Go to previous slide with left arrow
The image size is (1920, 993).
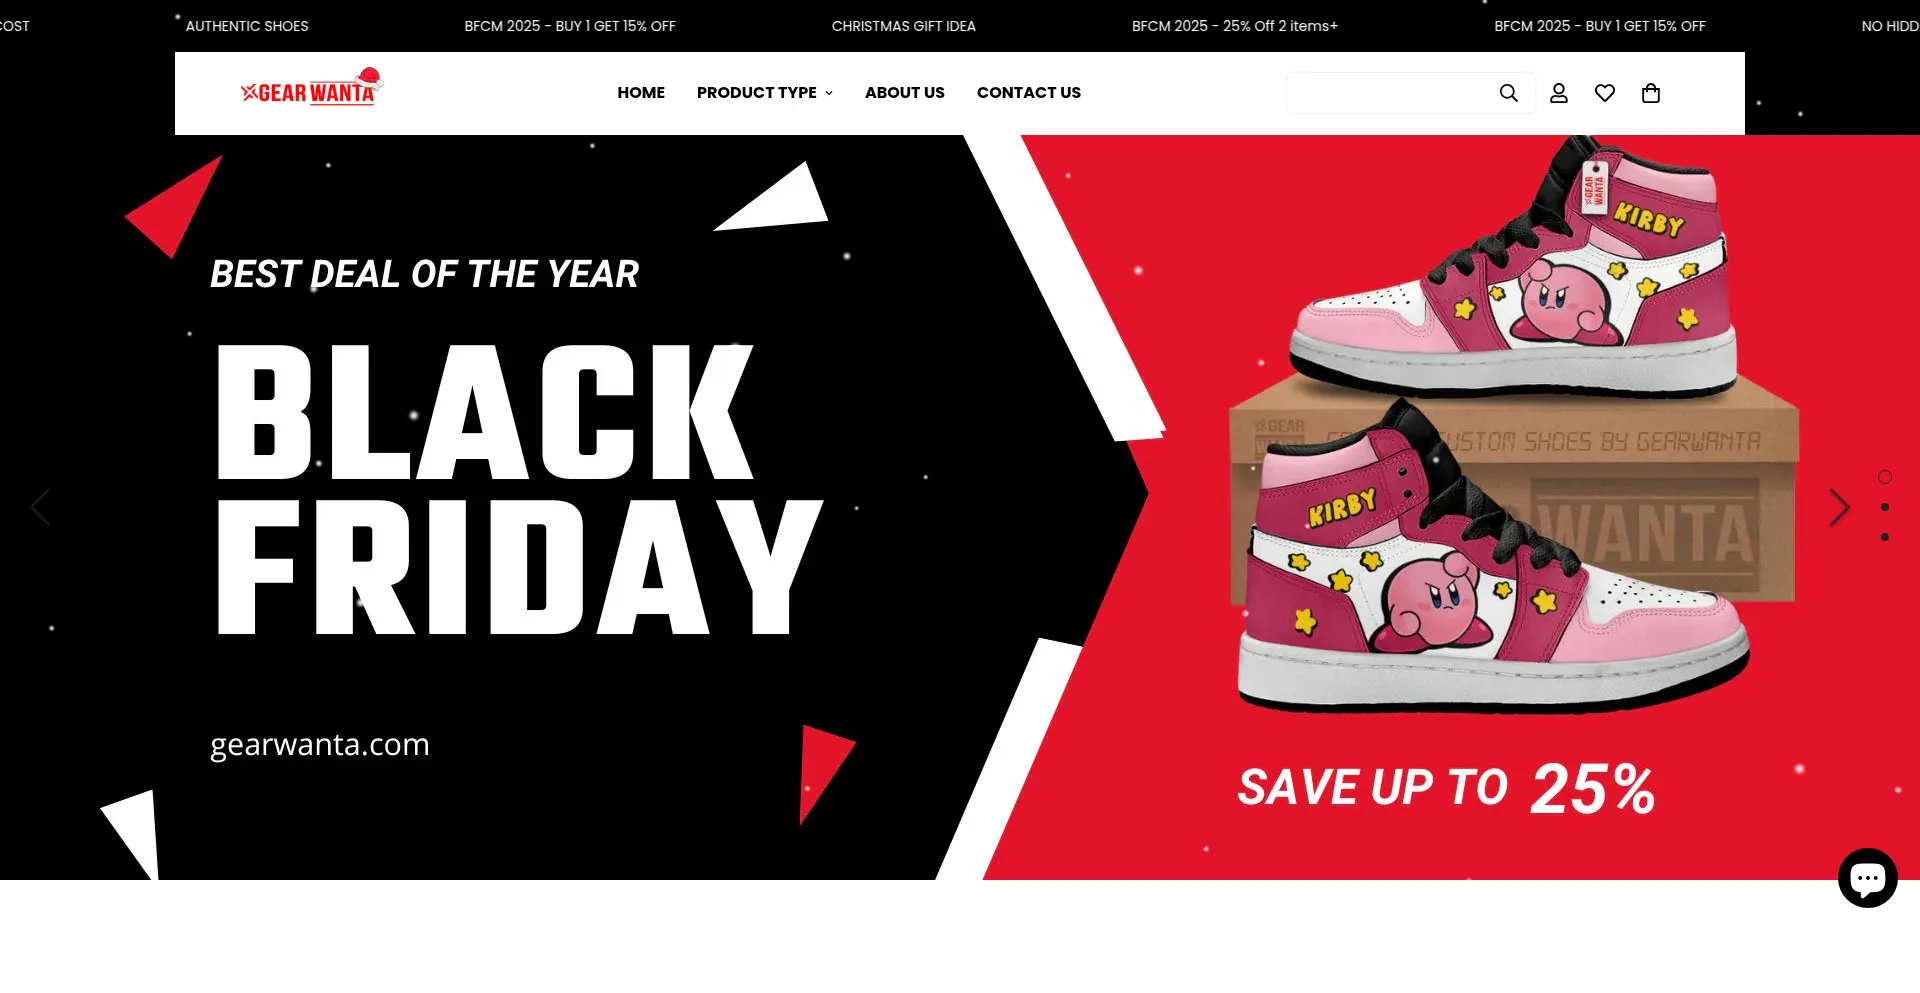click(x=40, y=507)
